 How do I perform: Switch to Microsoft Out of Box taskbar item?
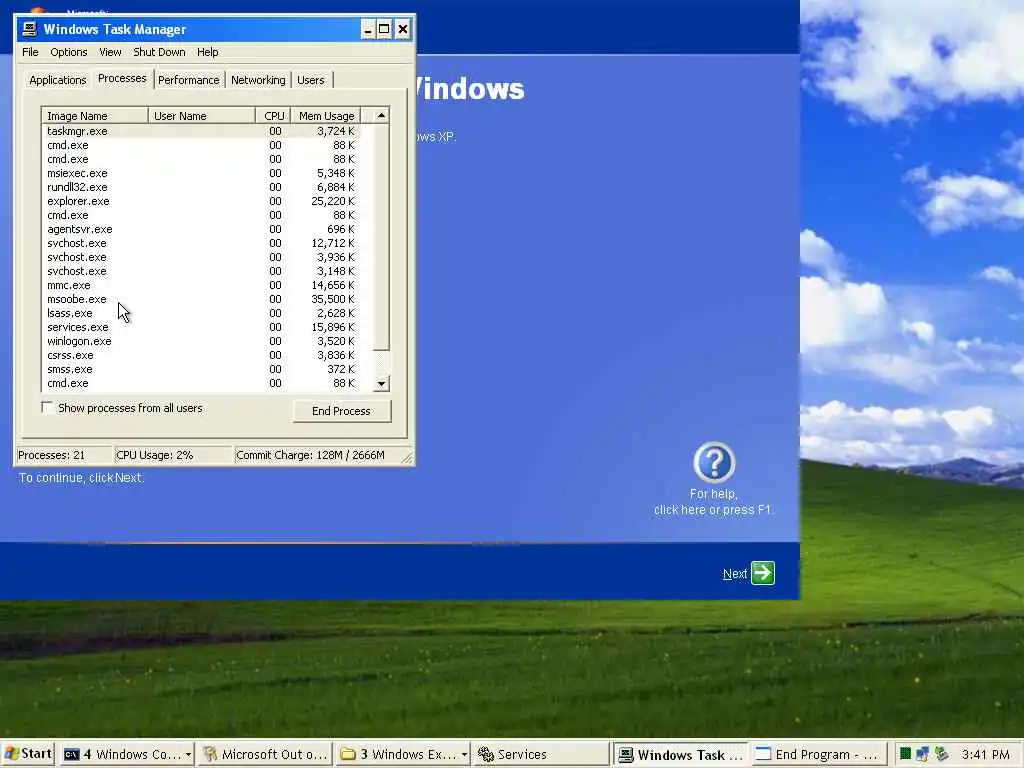point(266,754)
